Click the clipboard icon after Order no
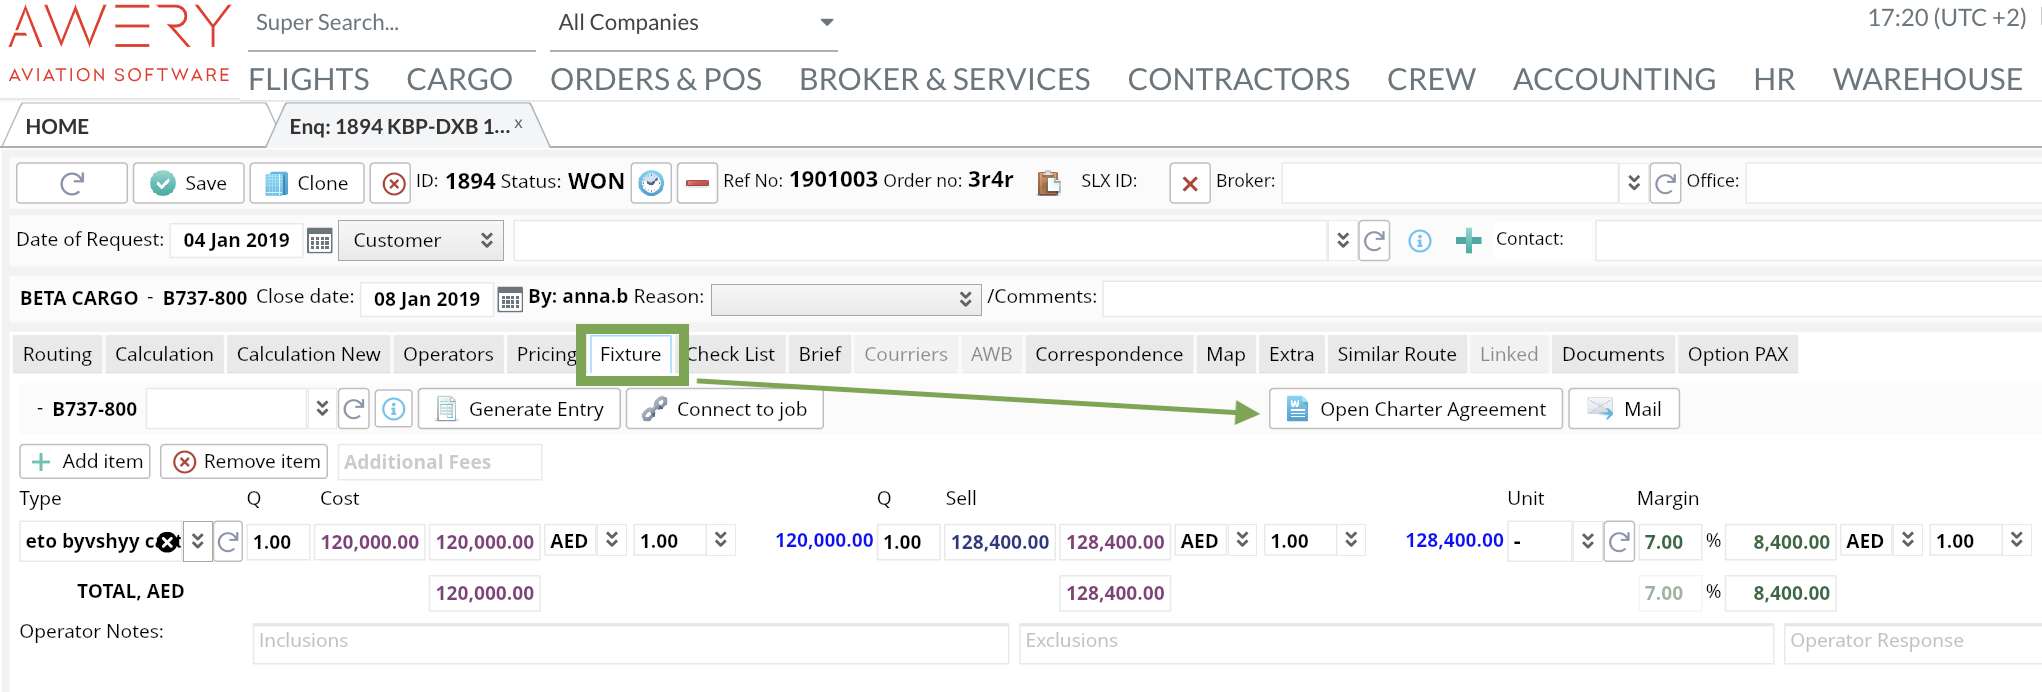Screen dimensions: 2042x692 click(1048, 183)
